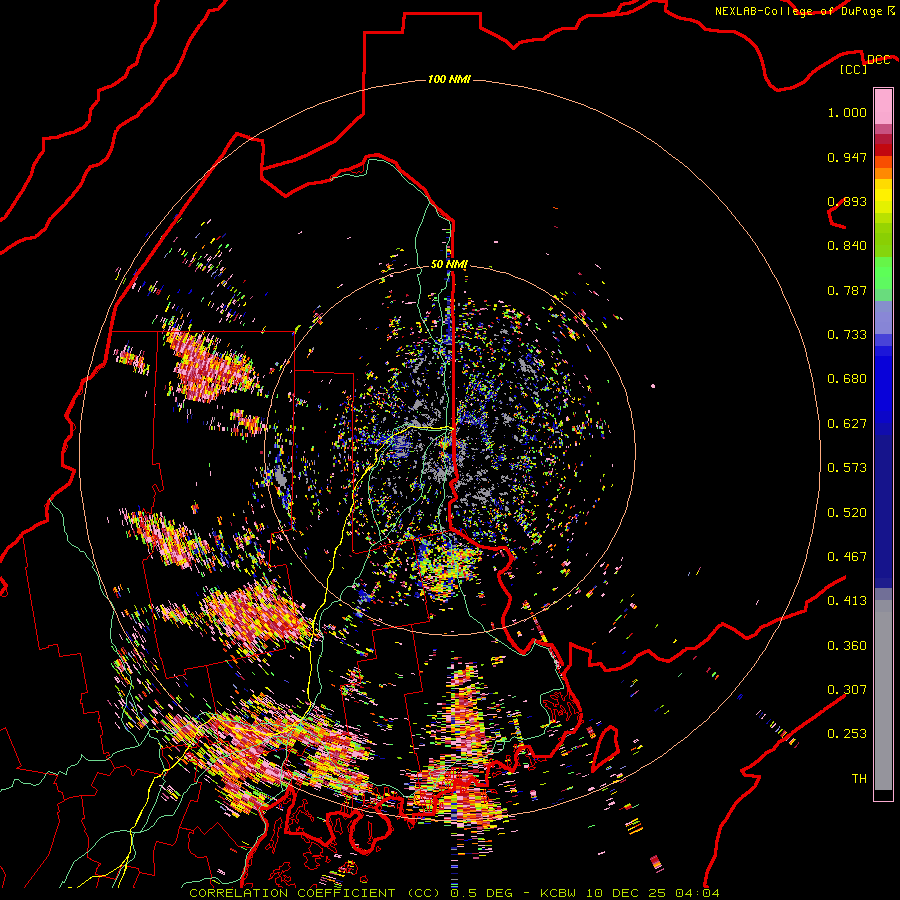Click the TH threshold legend label
Screen dimensions: 900x900
(859, 779)
